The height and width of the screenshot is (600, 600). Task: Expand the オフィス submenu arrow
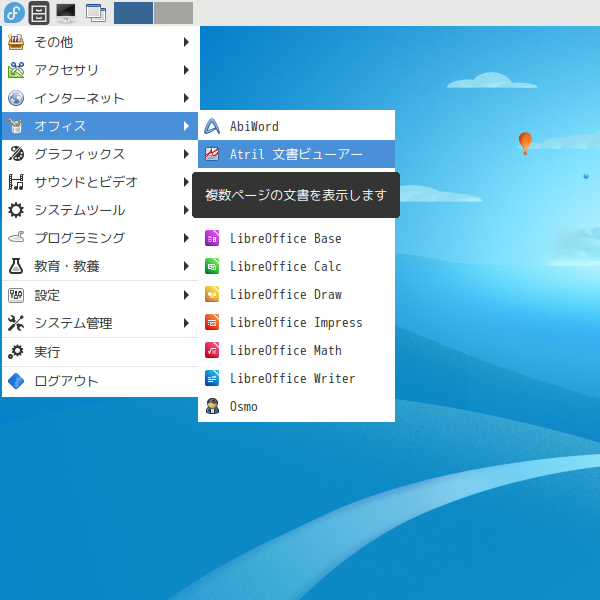186,126
